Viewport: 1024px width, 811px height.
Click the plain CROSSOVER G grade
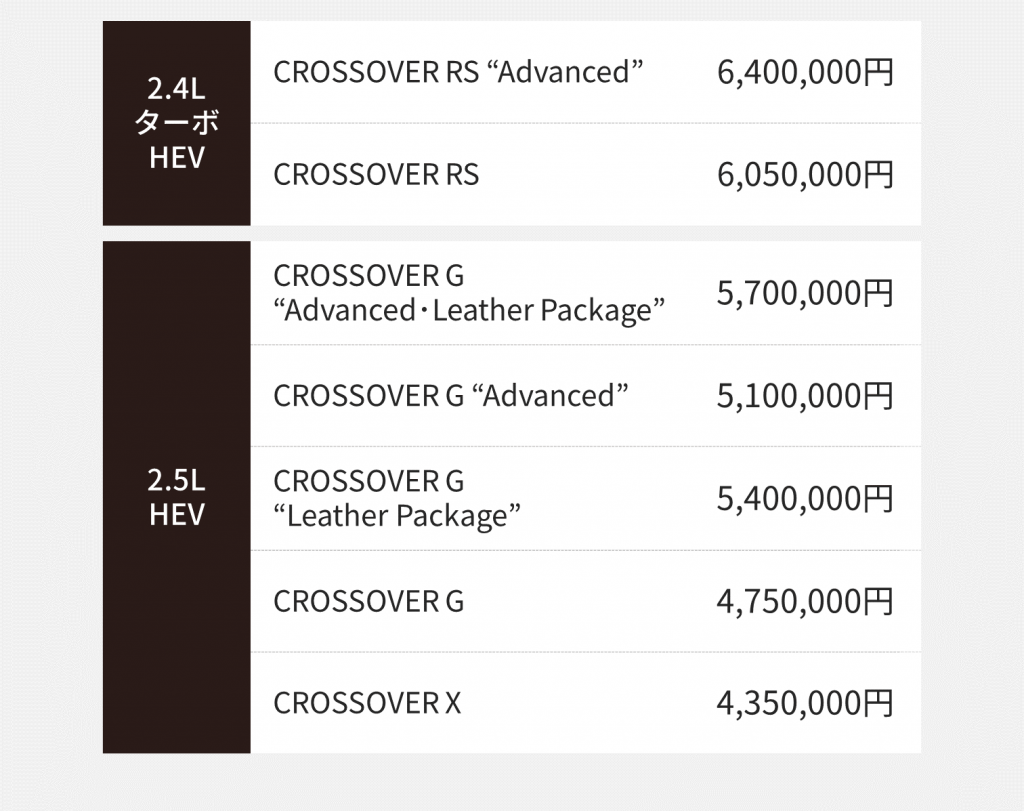pos(368,601)
